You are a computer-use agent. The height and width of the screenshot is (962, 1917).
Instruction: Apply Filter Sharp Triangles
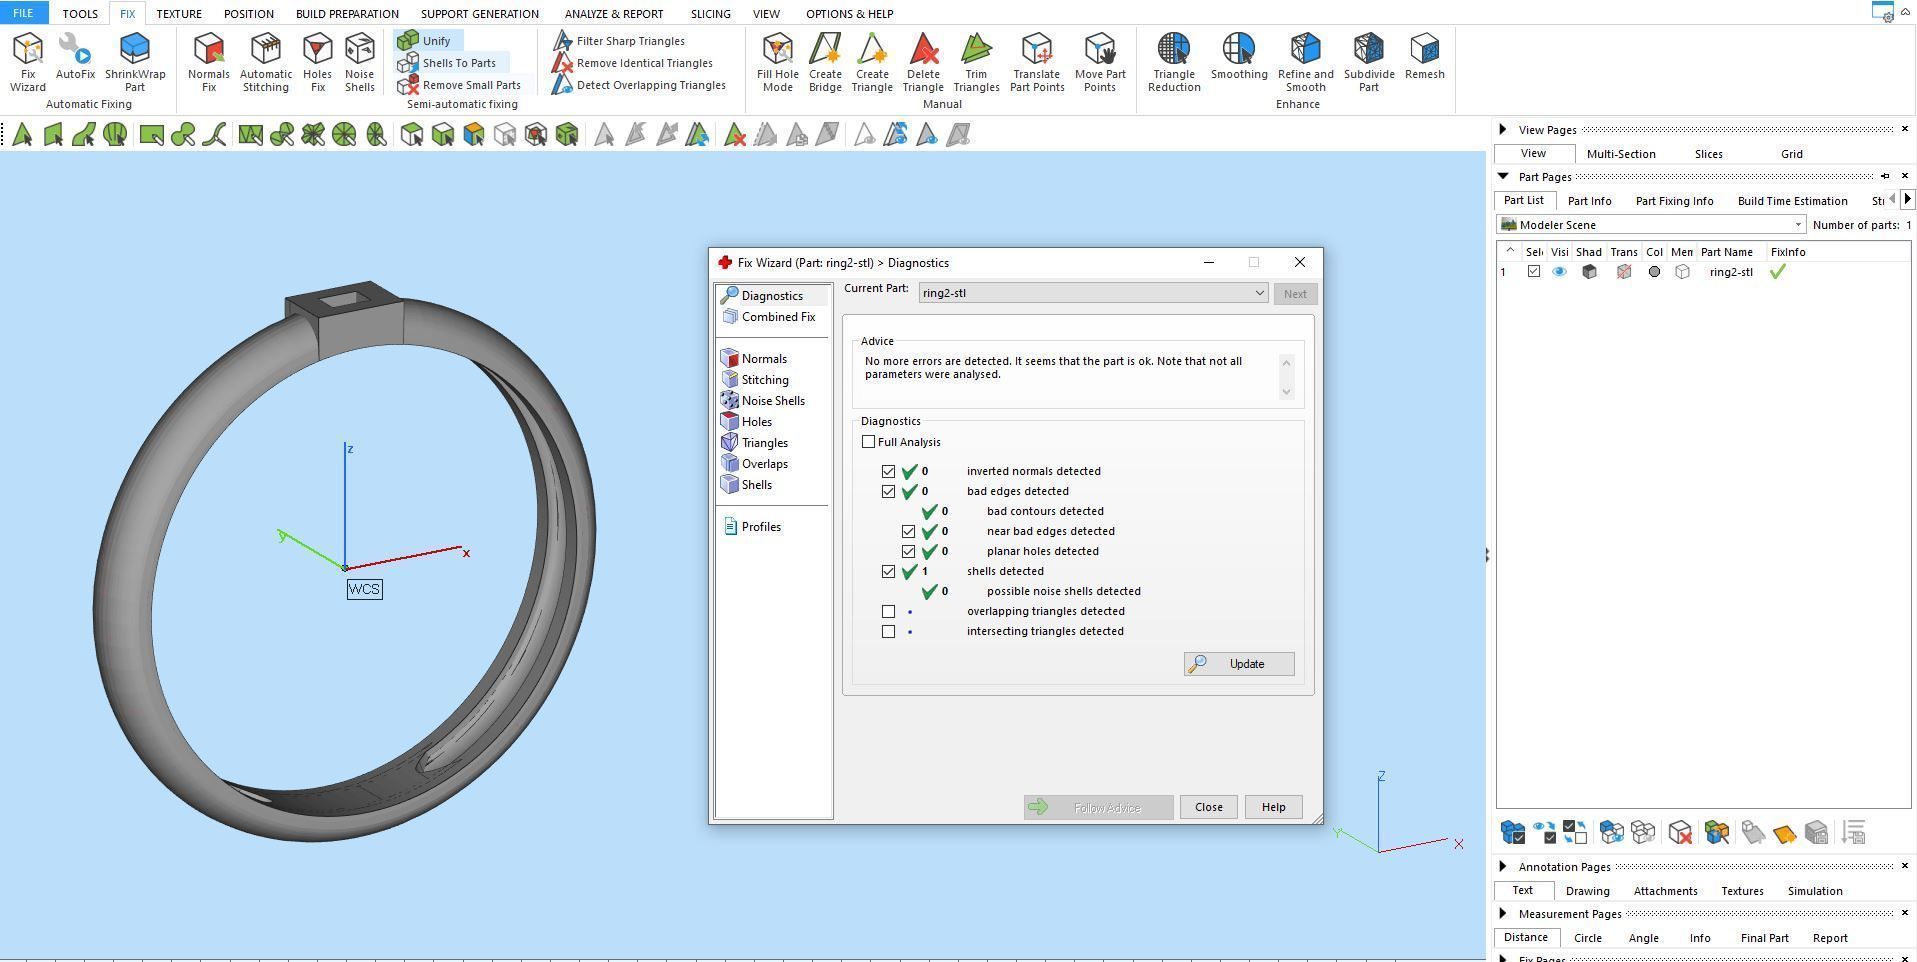click(x=619, y=41)
